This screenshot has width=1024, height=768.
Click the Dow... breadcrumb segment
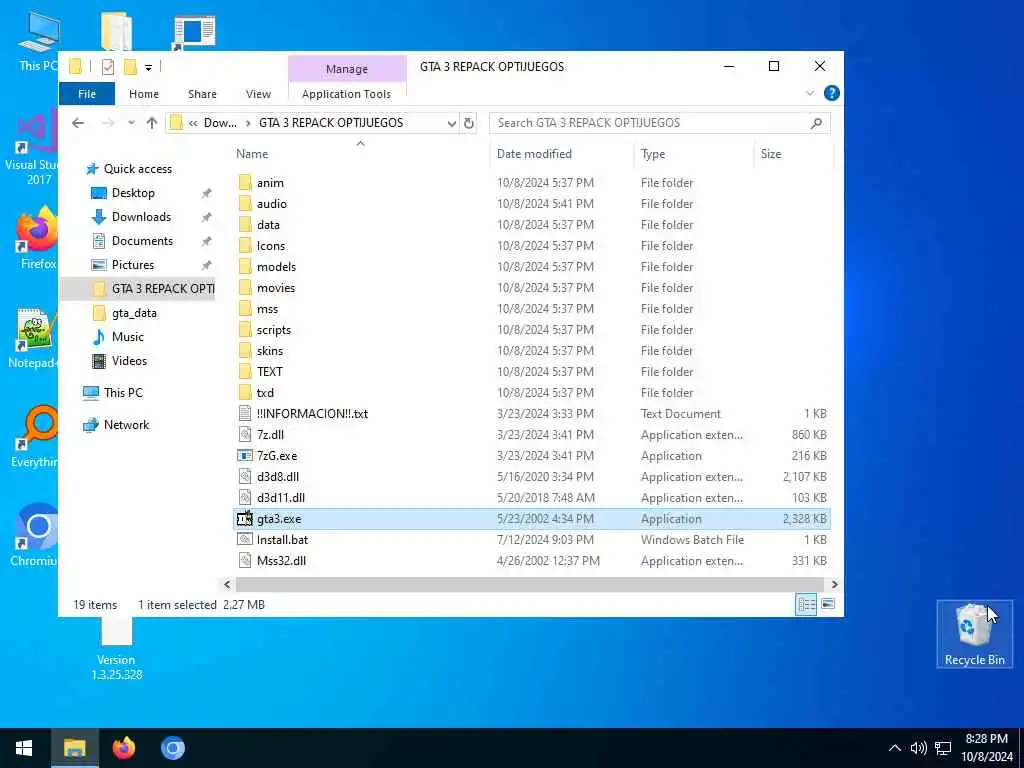(x=220, y=123)
